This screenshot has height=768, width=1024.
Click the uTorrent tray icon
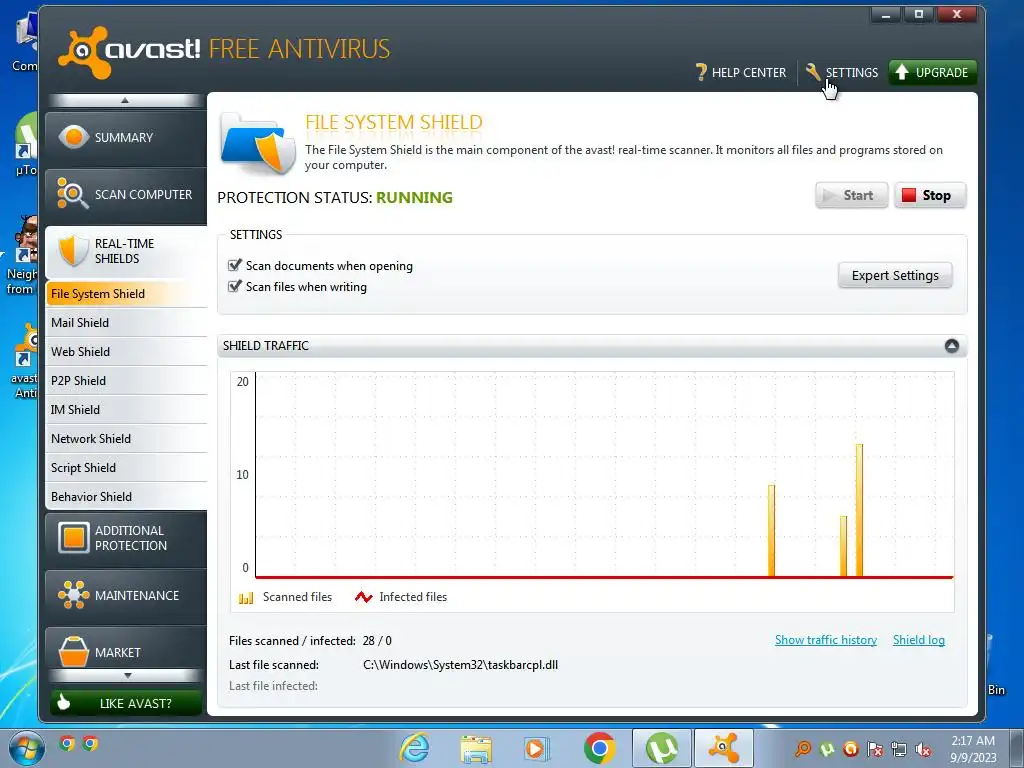827,750
